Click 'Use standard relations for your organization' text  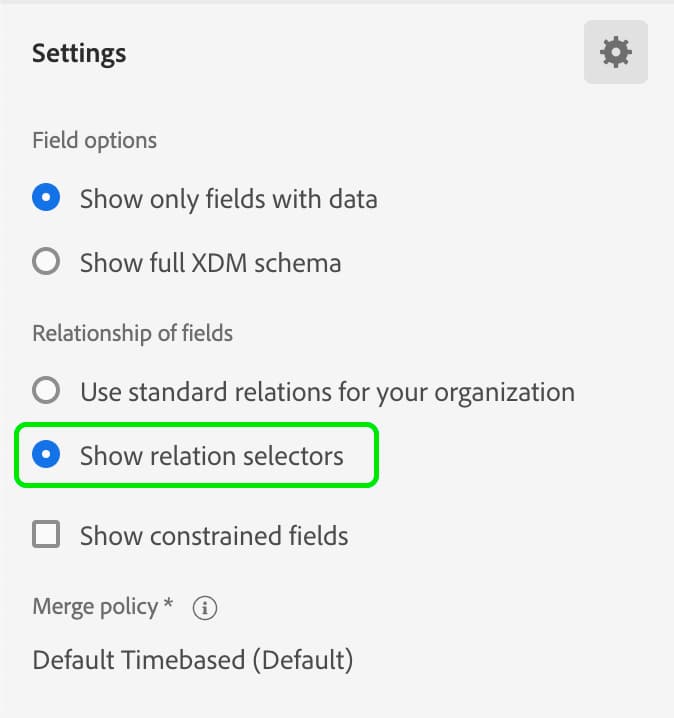coord(327,391)
